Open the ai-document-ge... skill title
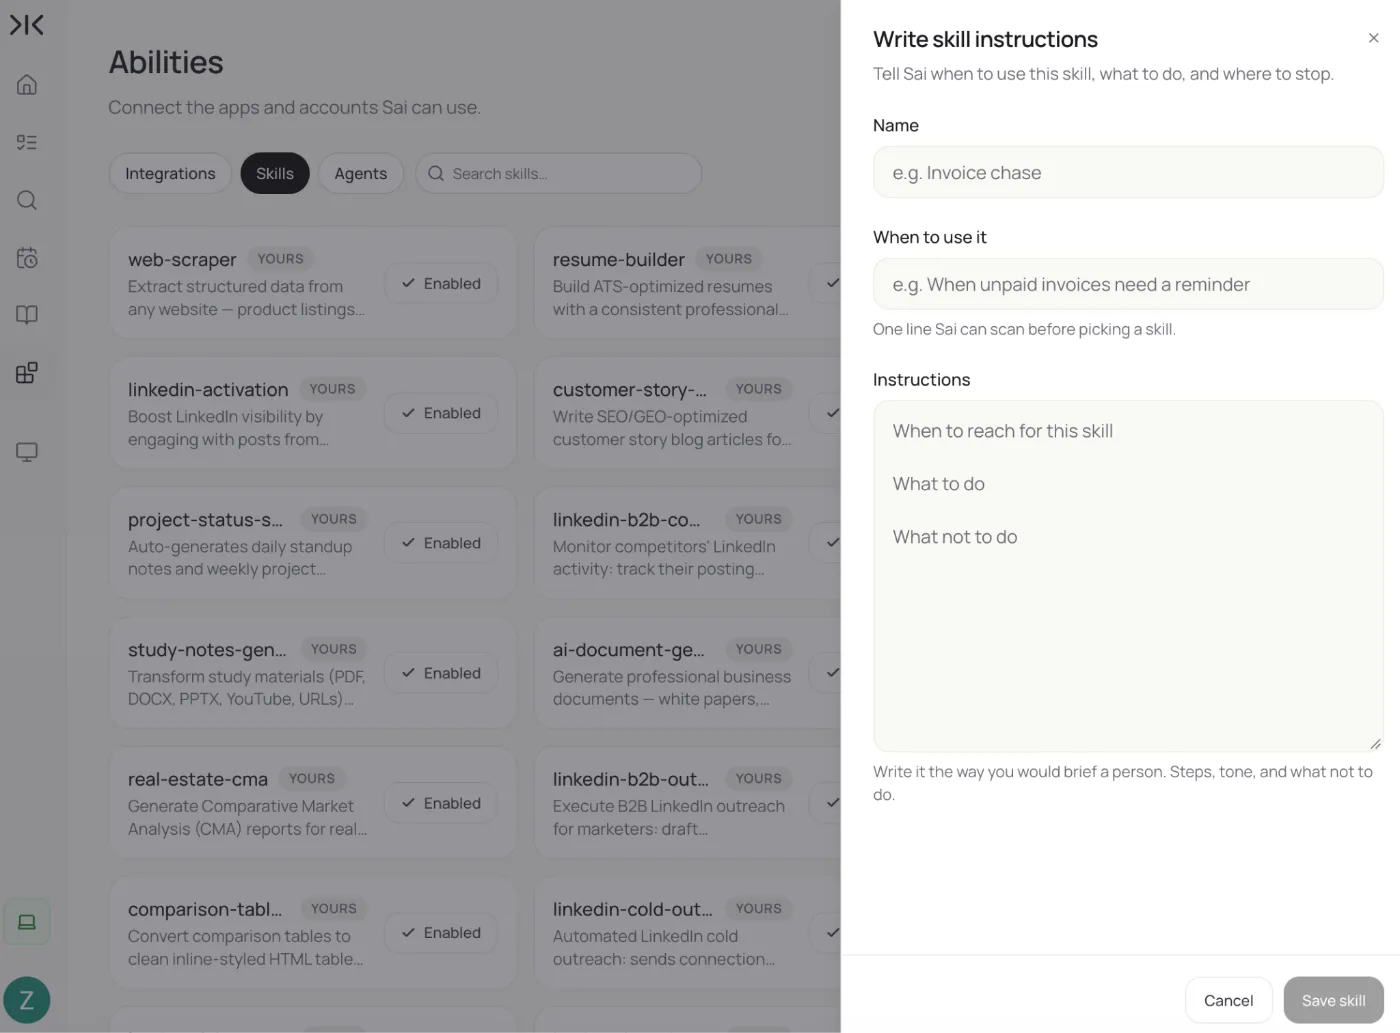1400x1033 pixels. (x=628, y=649)
